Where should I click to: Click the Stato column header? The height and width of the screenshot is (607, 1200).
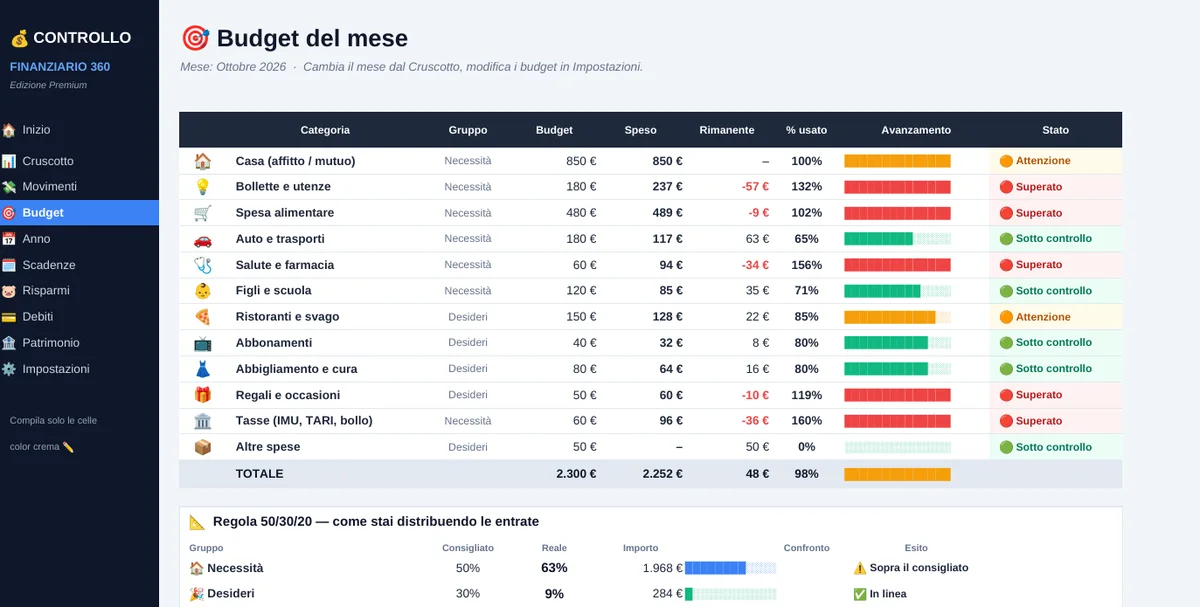tap(1055, 130)
